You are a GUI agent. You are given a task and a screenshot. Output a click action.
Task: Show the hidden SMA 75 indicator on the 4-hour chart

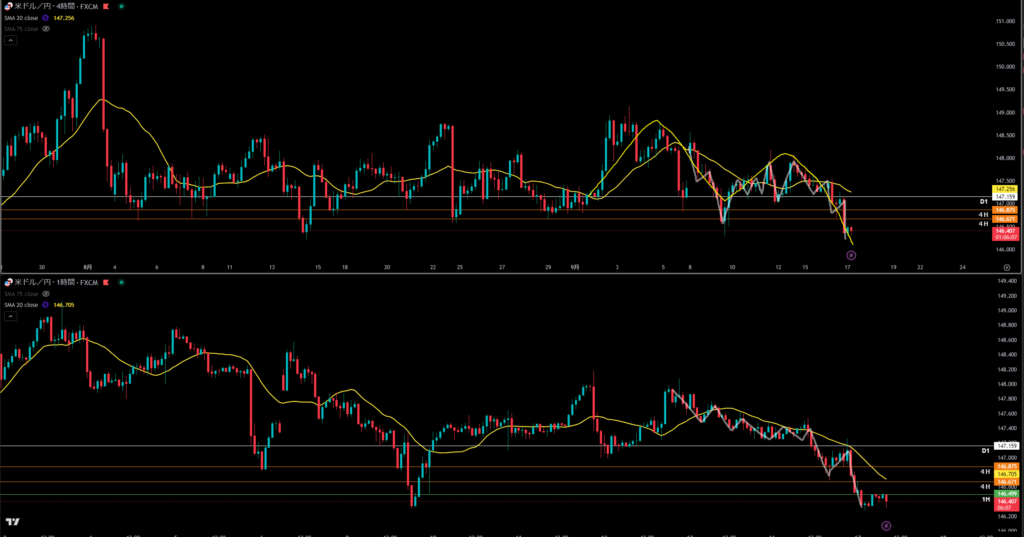(x=46, y=29)
